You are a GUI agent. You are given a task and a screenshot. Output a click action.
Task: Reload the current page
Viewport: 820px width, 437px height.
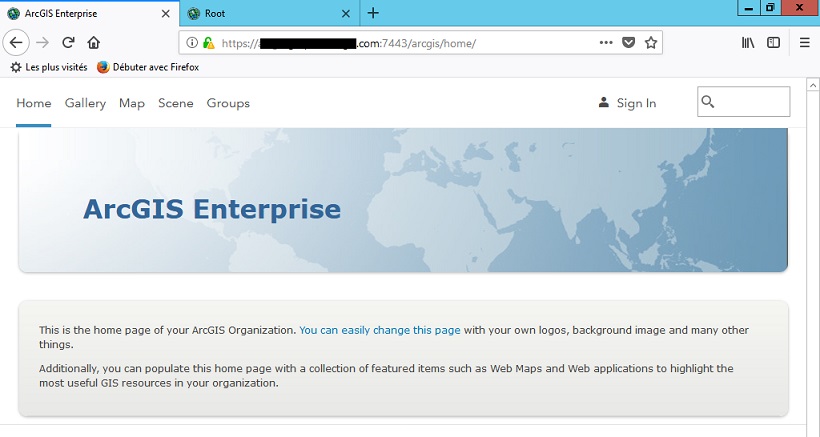coord(68,42)
